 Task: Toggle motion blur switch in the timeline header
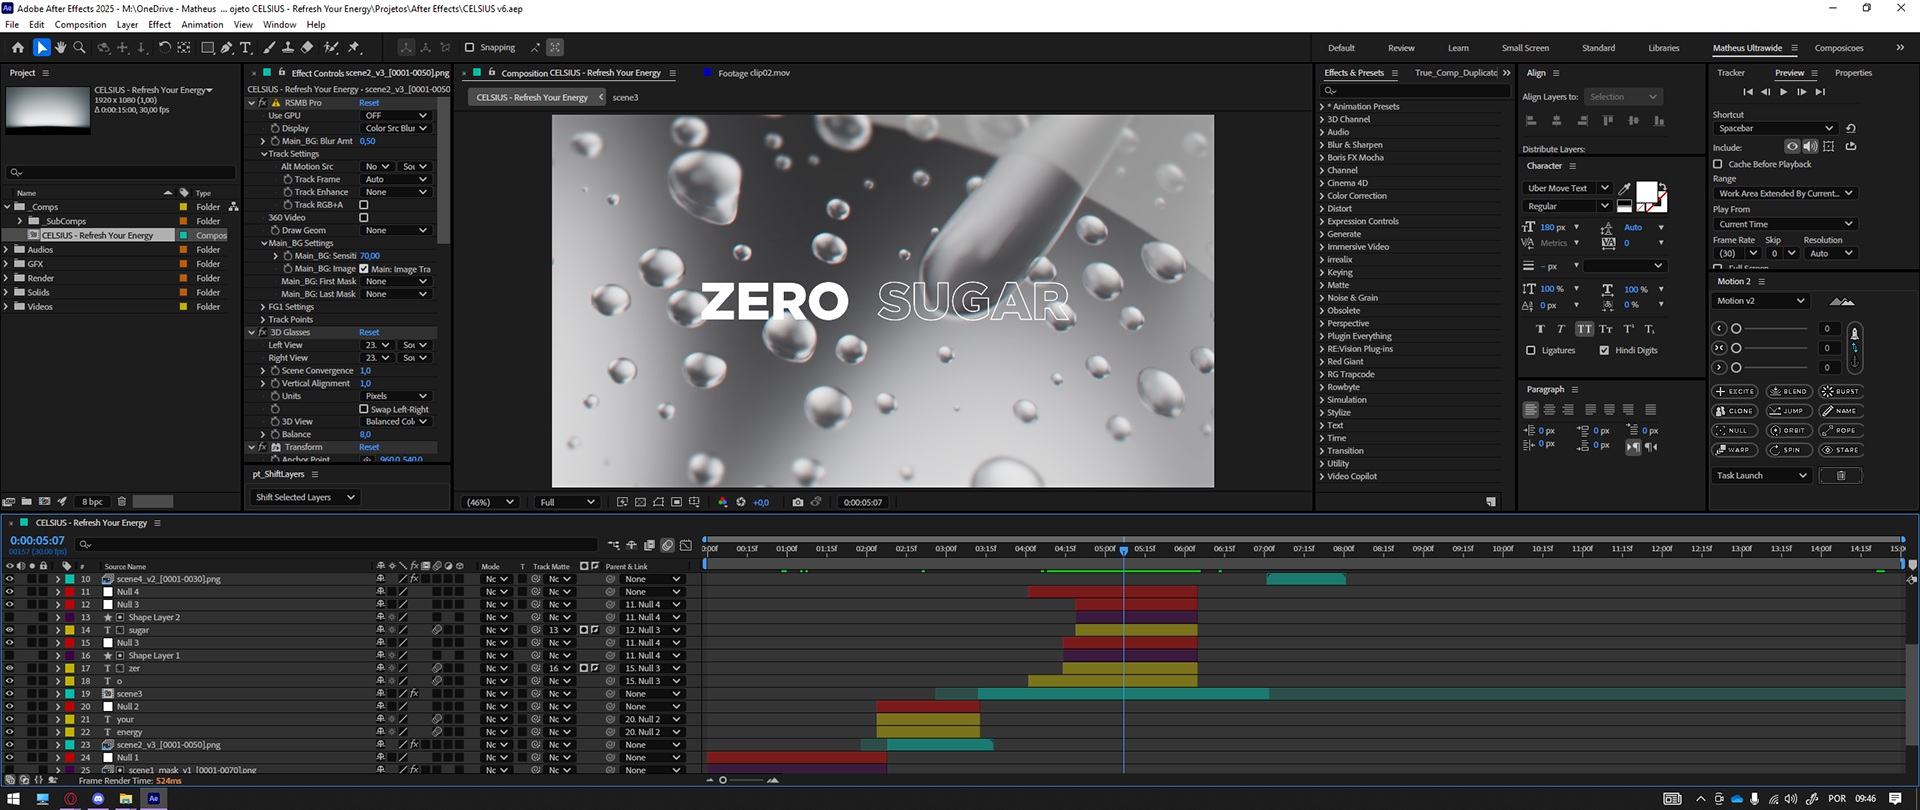click(x=667, y=545)
